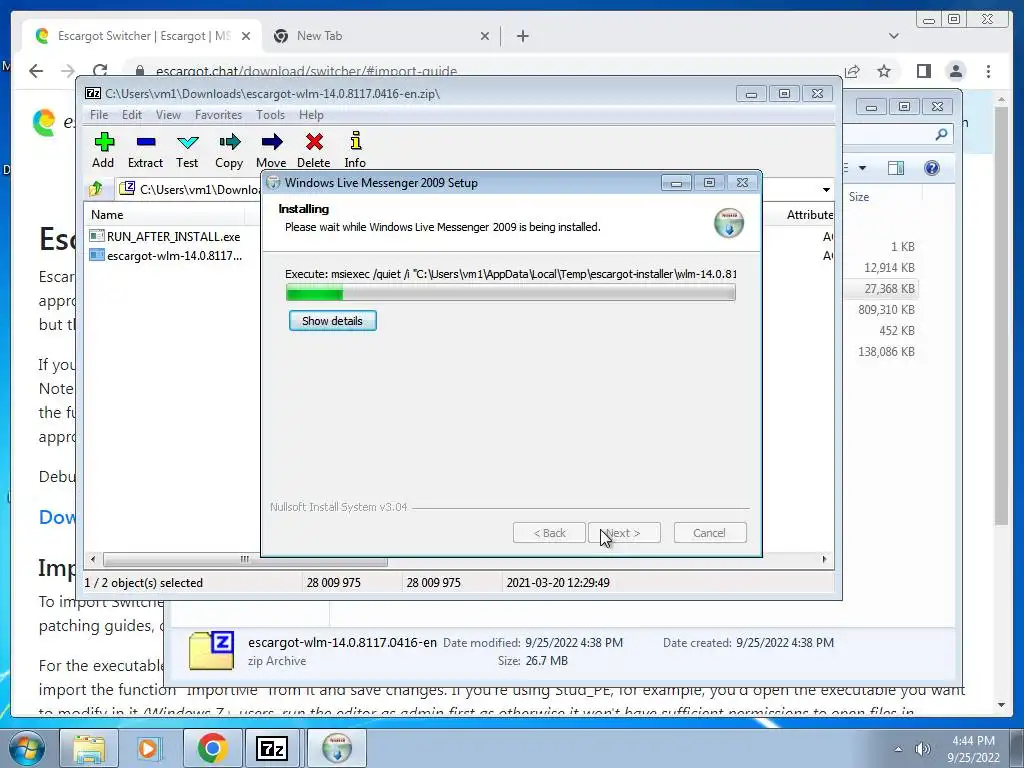Click the Cancel button in Setup
The height and width of the screenshot is (768, 1024).
[x=710, y=533]
